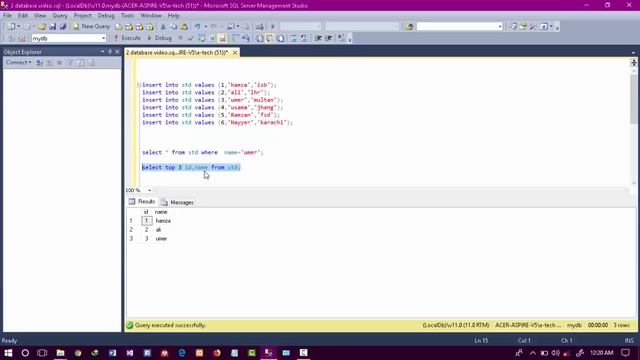
Task: Click the Decrease Indent icon
Action: tap(318, 38)
